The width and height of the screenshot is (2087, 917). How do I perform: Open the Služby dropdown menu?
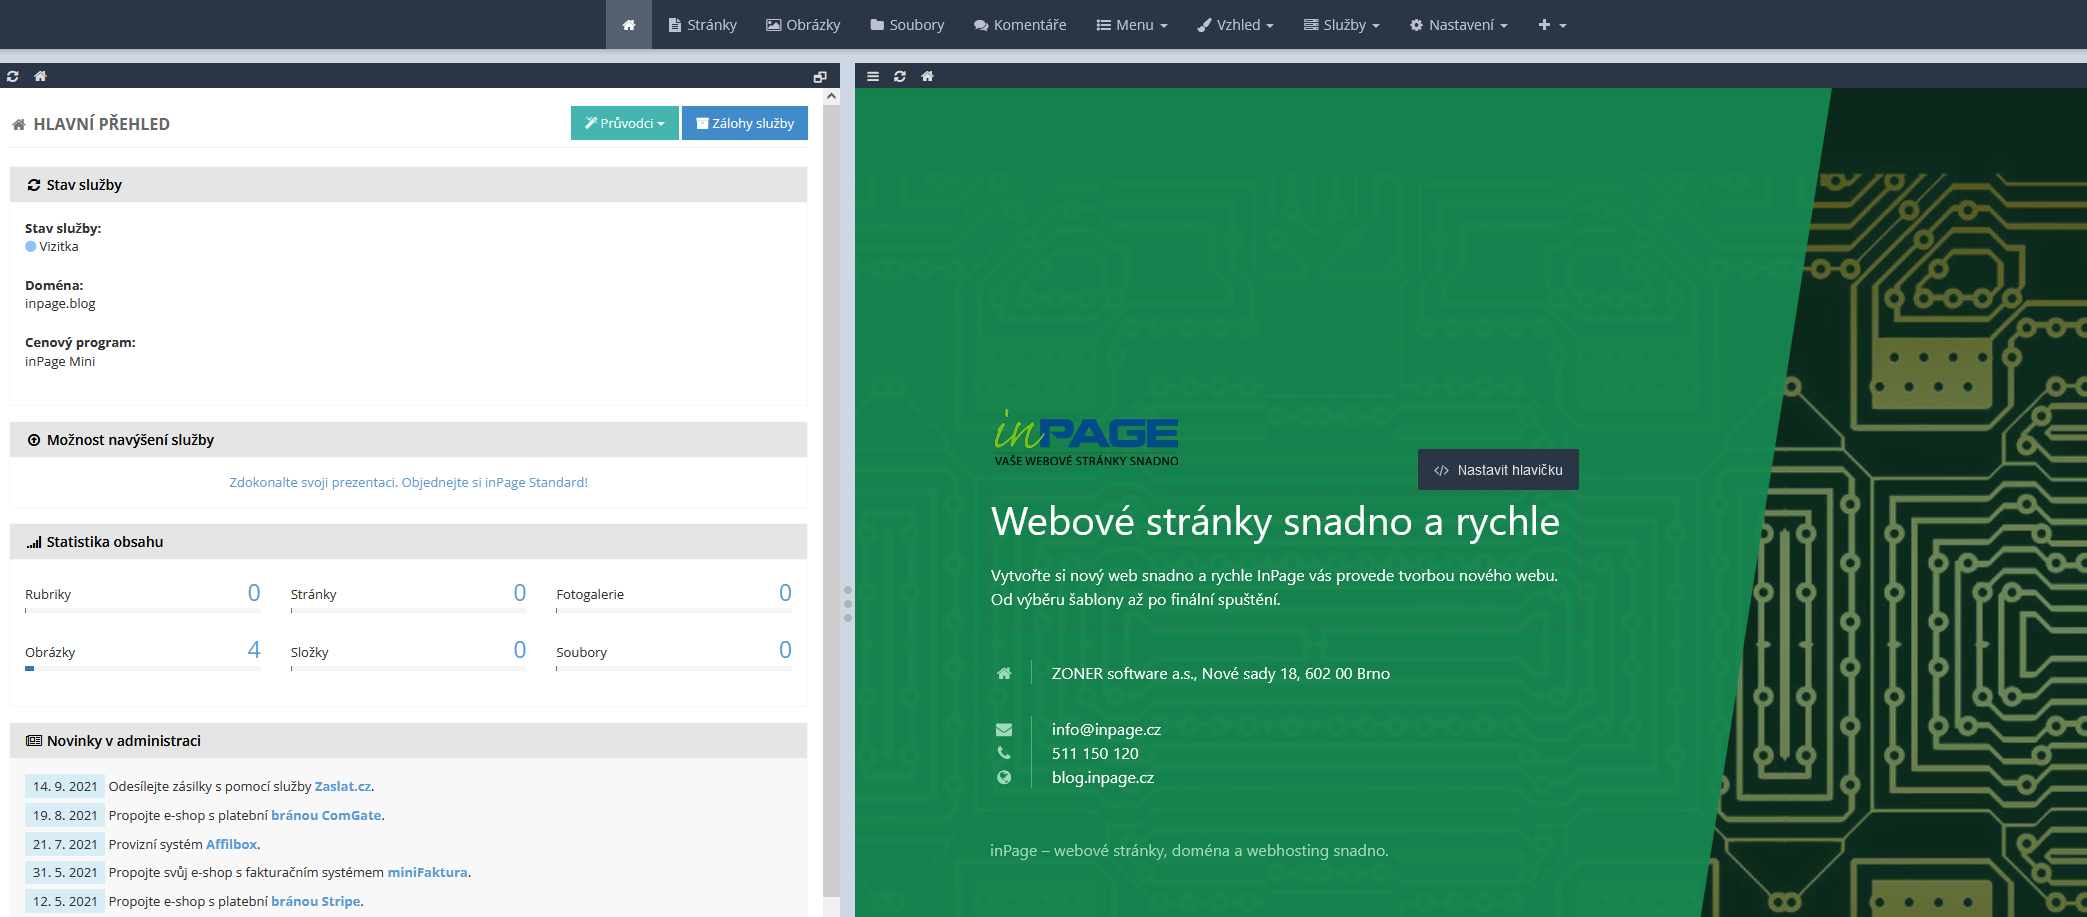tap(1341, 25)
